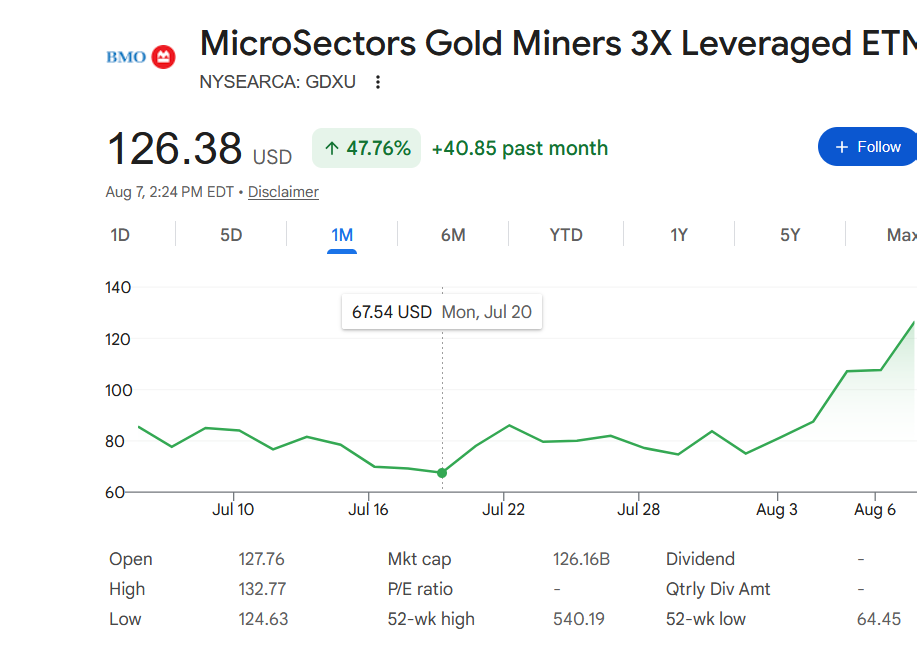Click the MicroSectors Gold Miners title

[x=558, y=44]
